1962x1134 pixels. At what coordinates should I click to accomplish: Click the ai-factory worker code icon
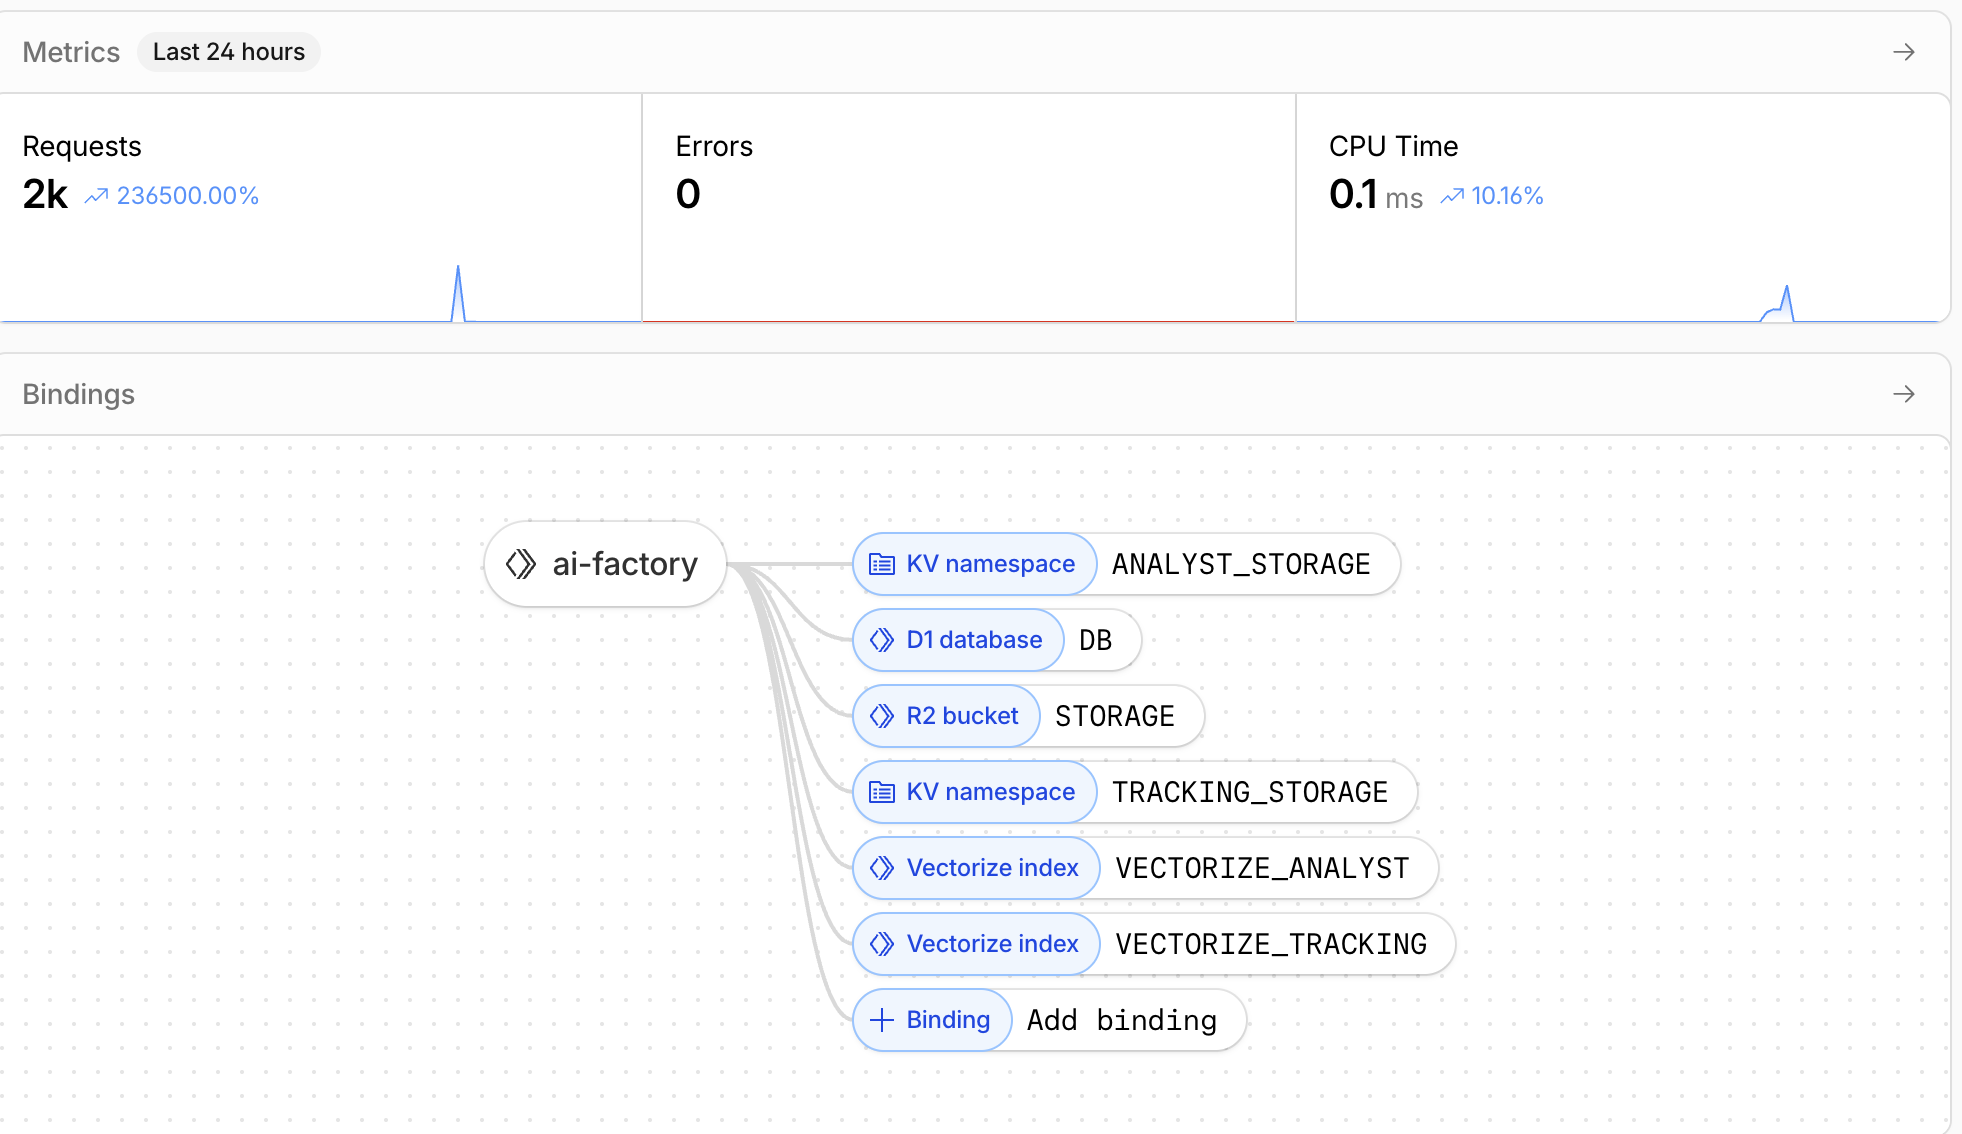521,564
